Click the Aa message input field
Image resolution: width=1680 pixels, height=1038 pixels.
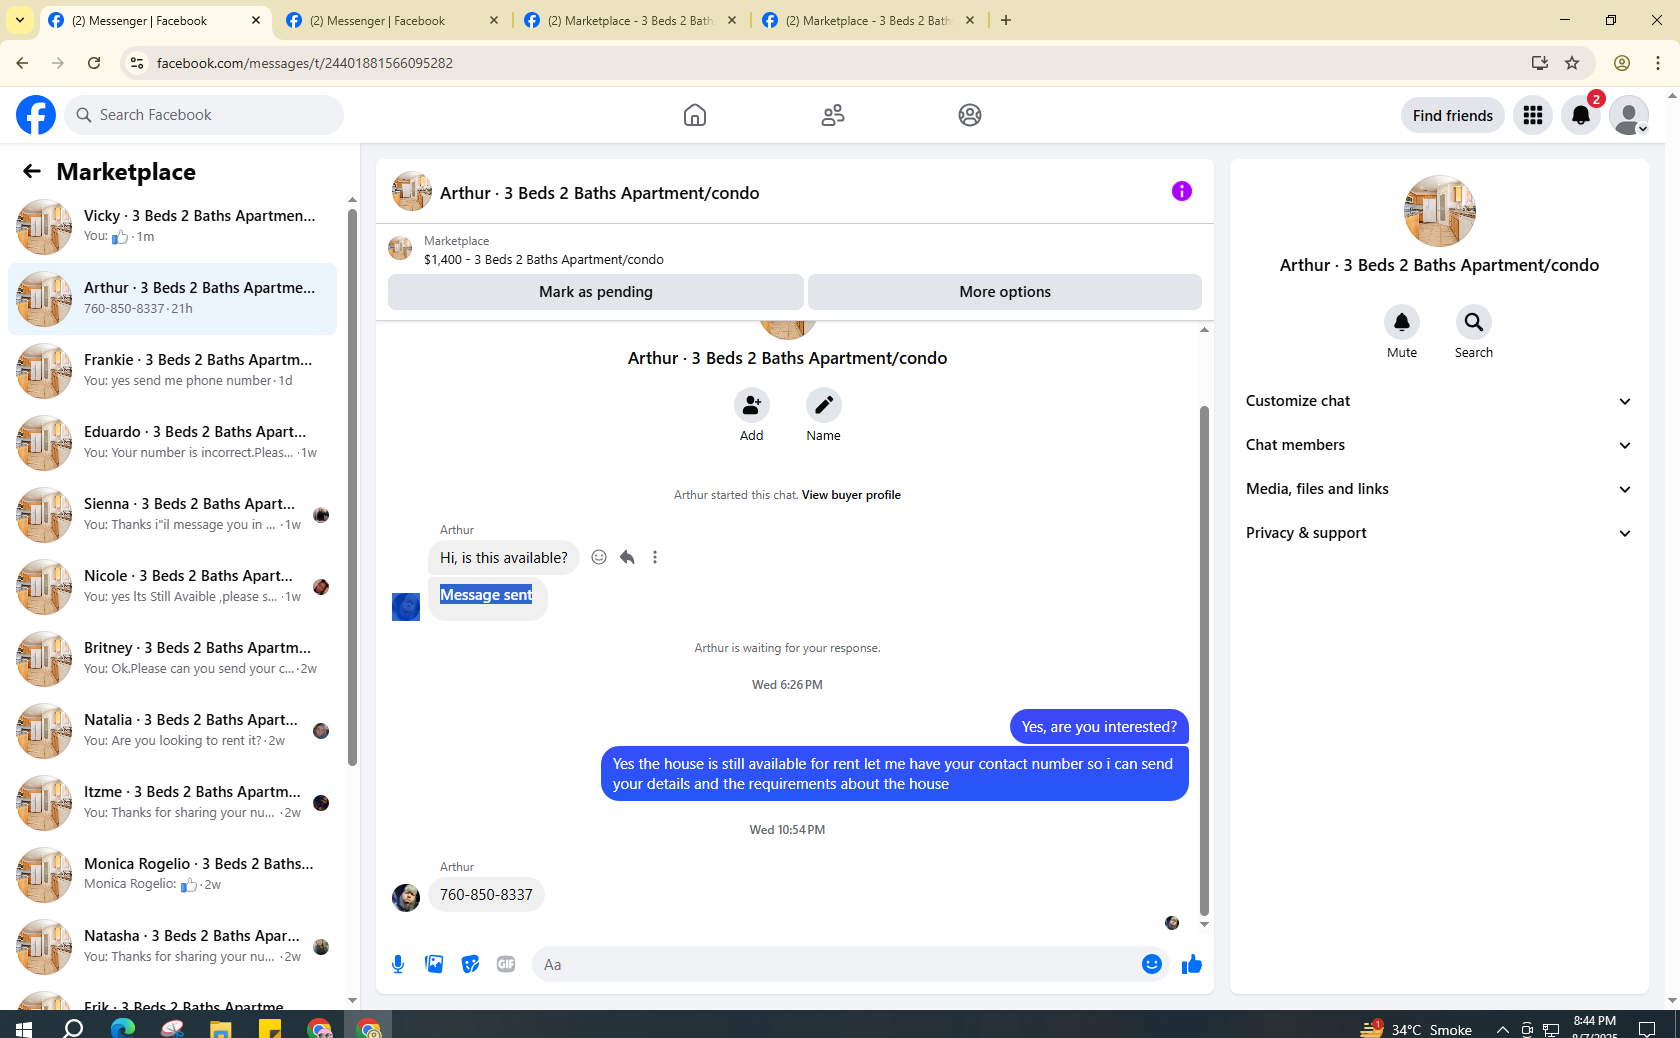(x=836, y=965)
